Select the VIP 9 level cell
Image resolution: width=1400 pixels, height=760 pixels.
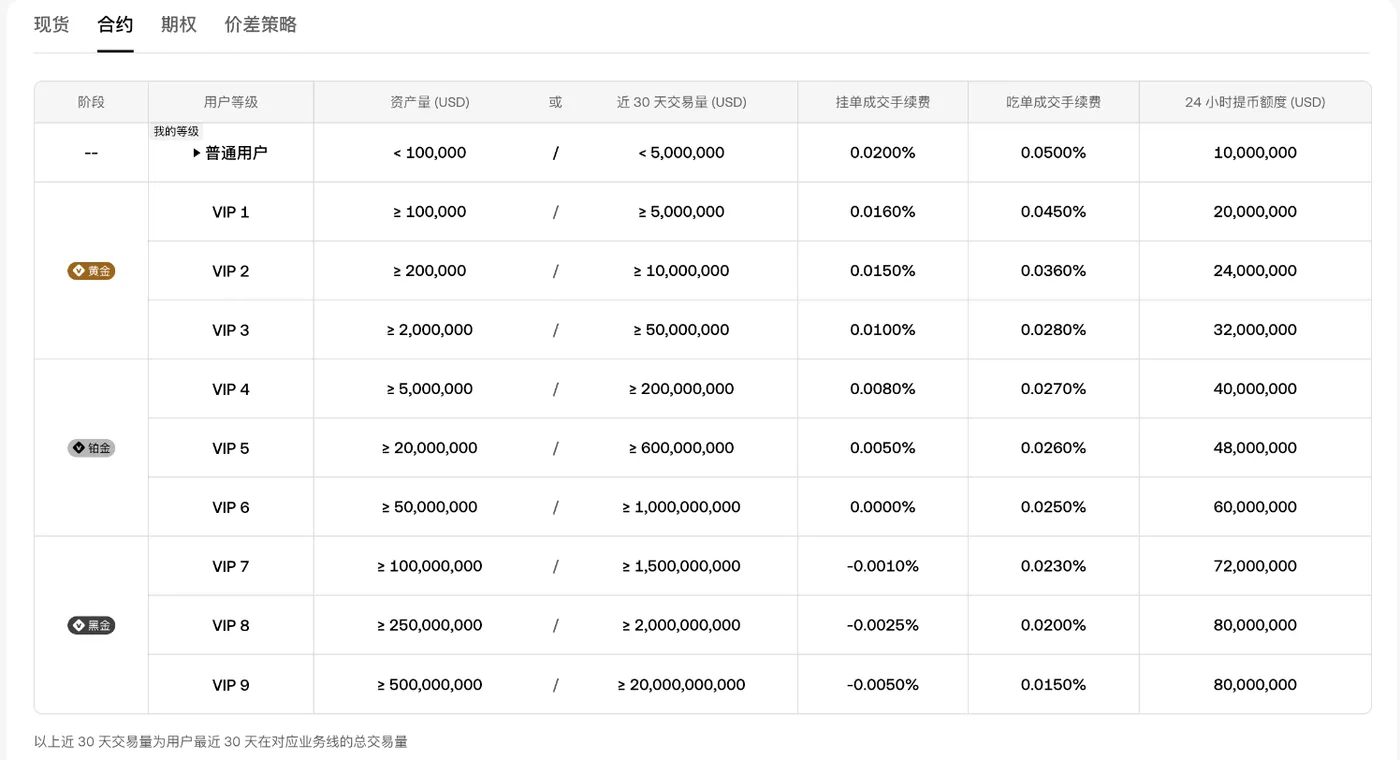[x=231, y=685]
